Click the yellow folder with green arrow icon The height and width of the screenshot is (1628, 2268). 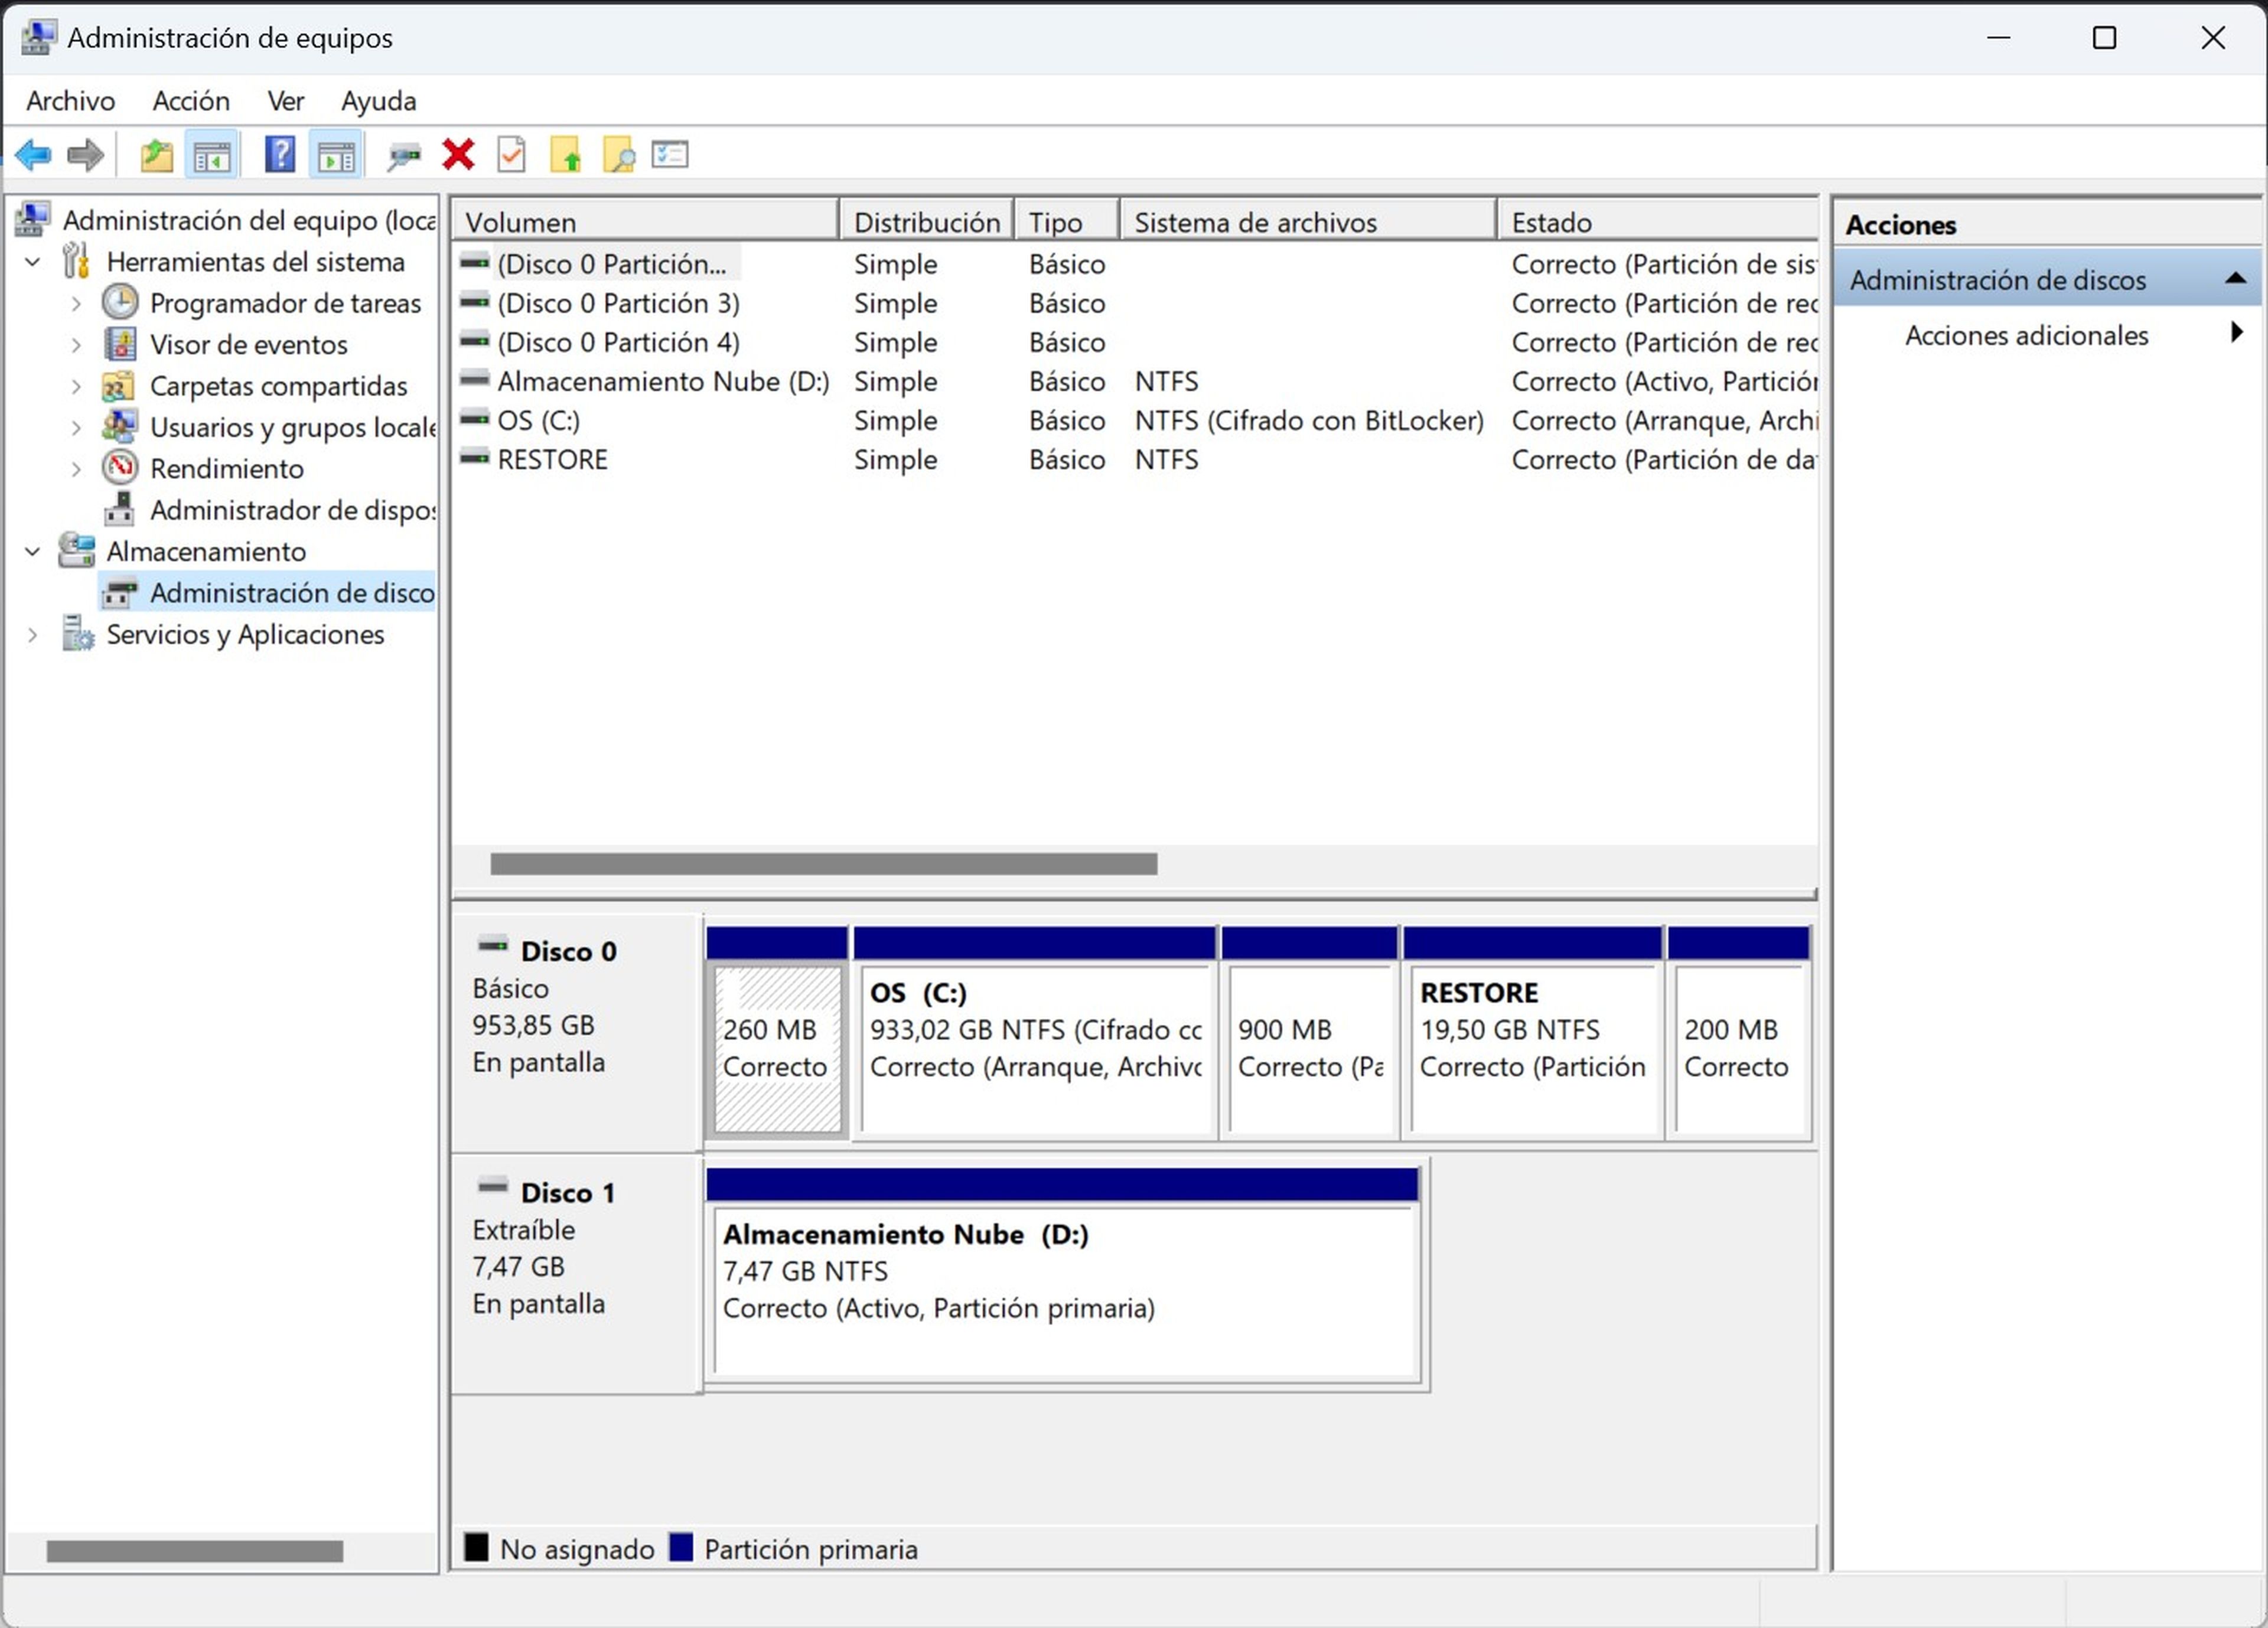(565, 155)
